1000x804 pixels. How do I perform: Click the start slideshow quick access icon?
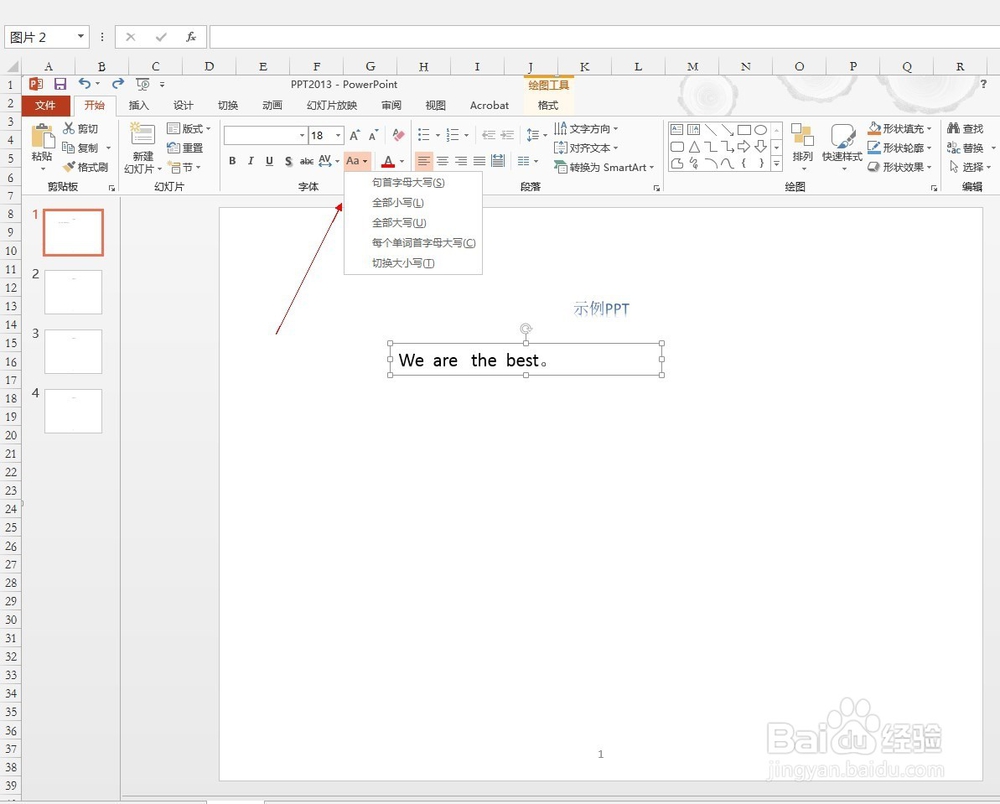point(142,84)
